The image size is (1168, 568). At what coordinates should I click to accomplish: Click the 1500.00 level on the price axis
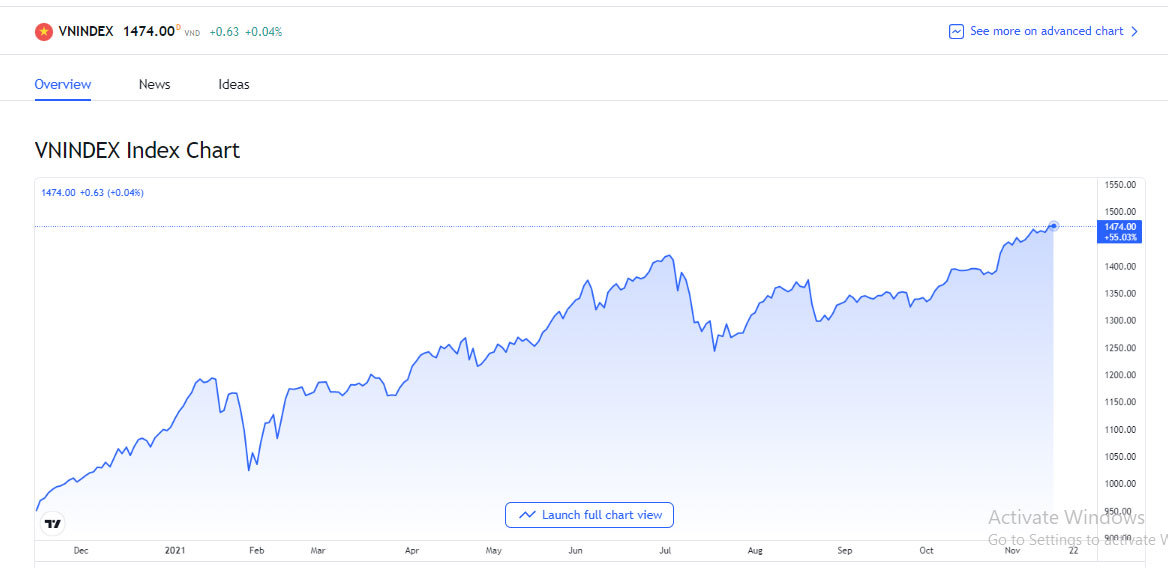pyautogui.click(x=1120, y=212)
